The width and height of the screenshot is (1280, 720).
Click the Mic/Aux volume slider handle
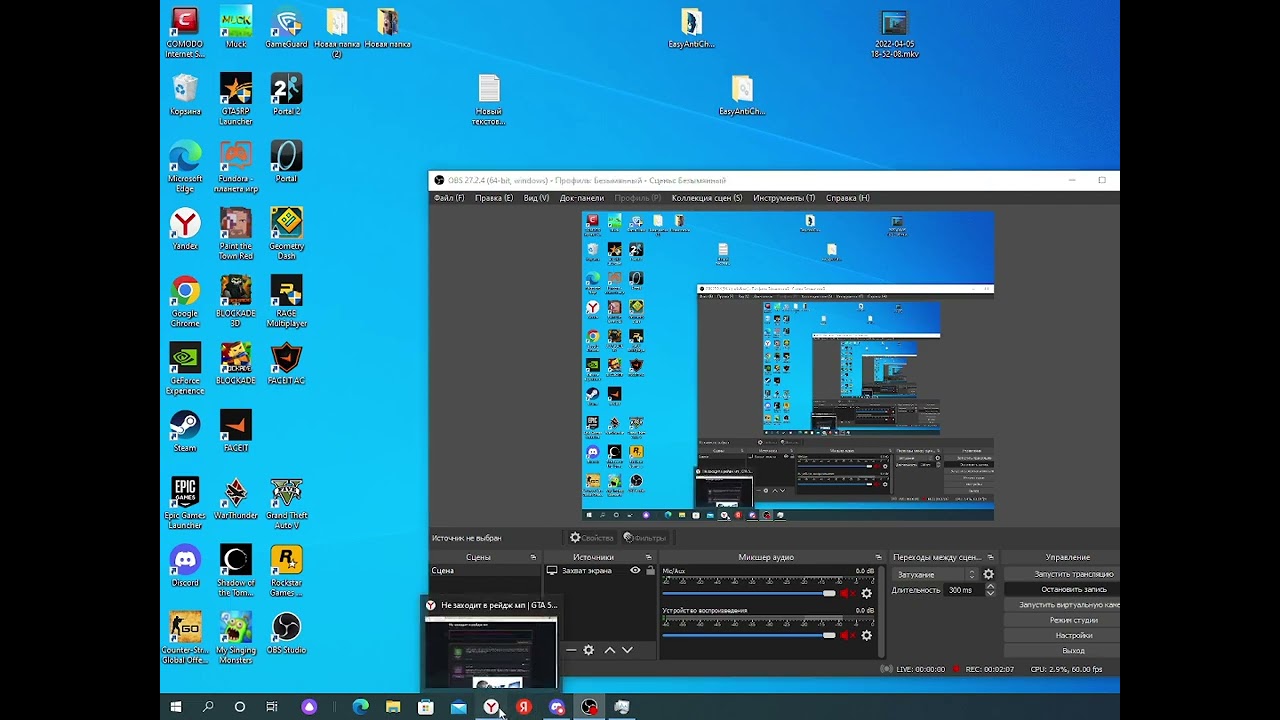pos(829,593)
